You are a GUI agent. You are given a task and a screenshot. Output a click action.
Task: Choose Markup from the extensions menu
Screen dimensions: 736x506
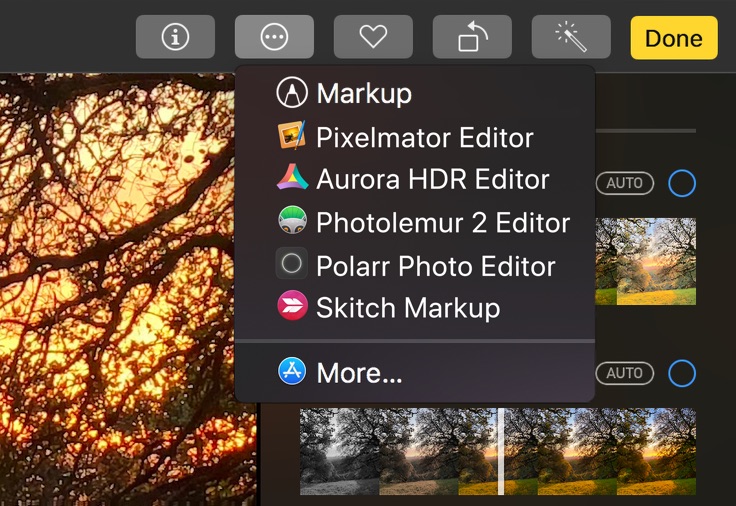point(415,92)
